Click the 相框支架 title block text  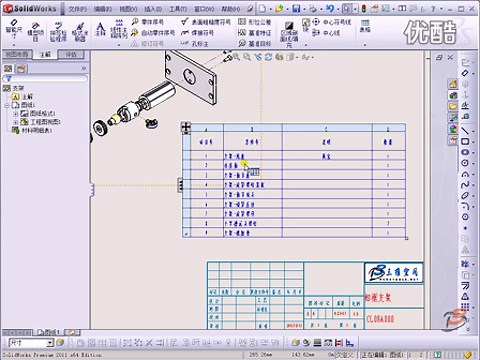point(377,298)
